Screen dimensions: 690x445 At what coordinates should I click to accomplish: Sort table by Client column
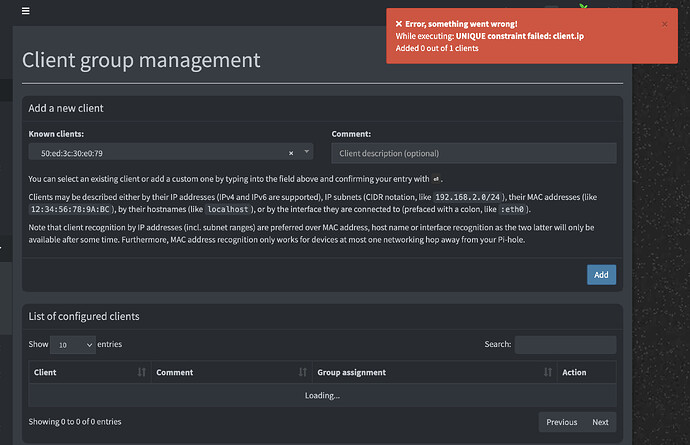[141, 372]
